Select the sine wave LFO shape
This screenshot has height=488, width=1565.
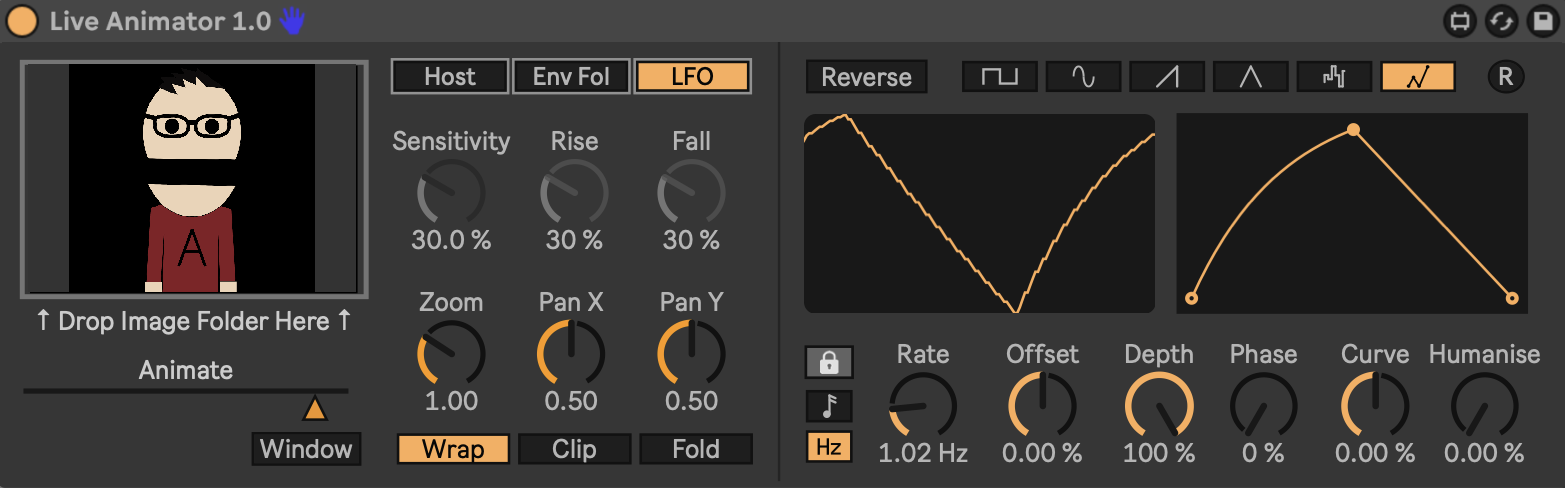1083,77
